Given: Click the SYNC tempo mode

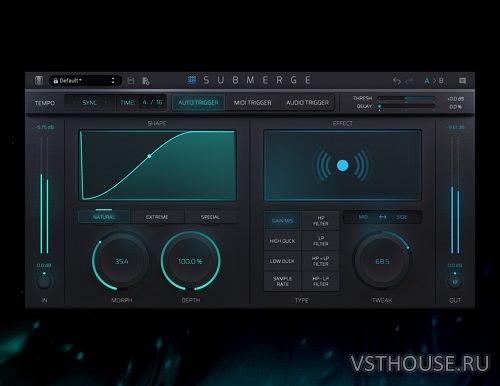Looking at the screenshot, I should tap(90, 103).
